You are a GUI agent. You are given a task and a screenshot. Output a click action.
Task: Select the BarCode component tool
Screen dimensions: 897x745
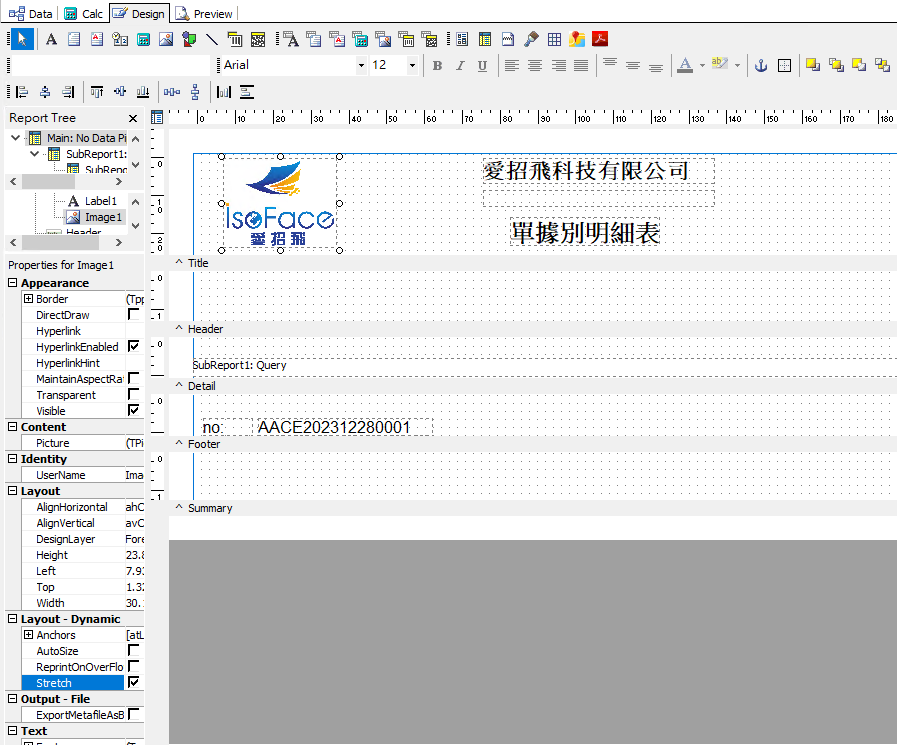tap(235, 39)
